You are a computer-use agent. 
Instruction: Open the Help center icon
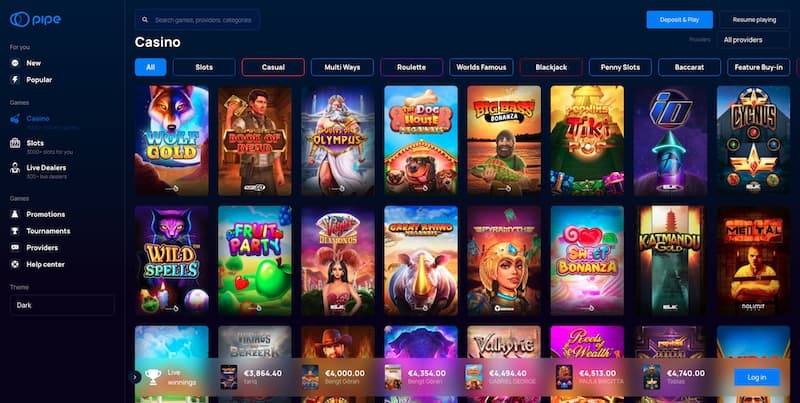tap(15, 264)
